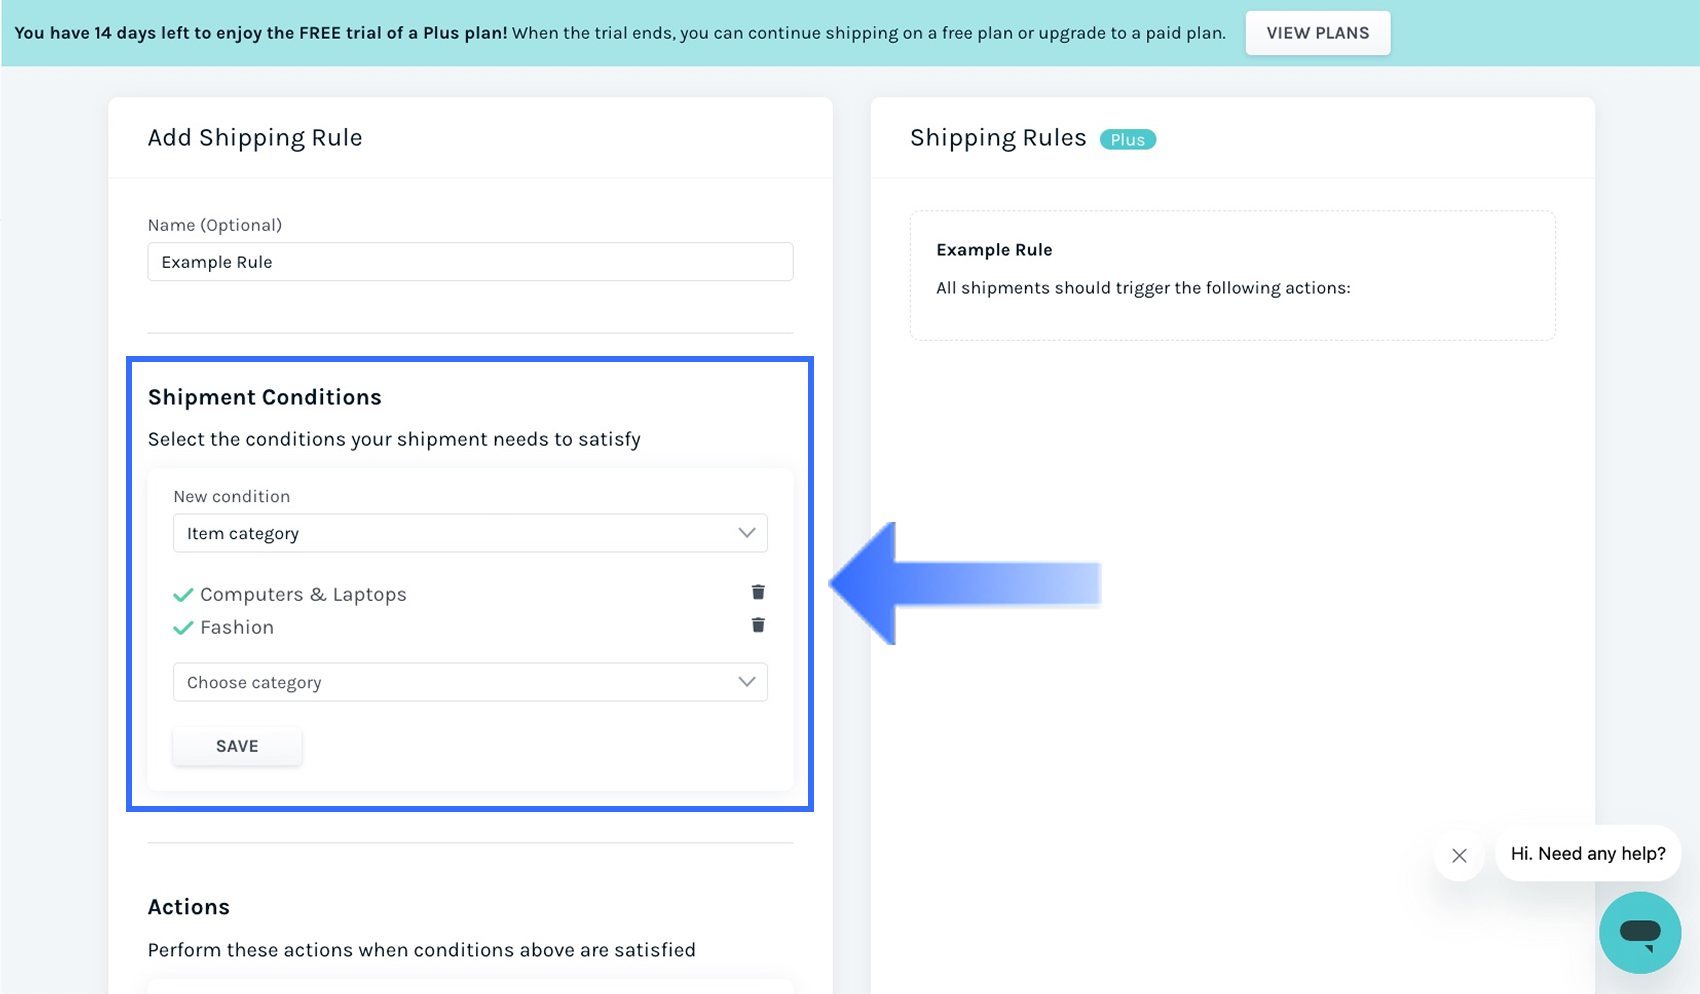1700x994 pixels.
Task: Click the Plus plan badge
Action: [1127, 140]
